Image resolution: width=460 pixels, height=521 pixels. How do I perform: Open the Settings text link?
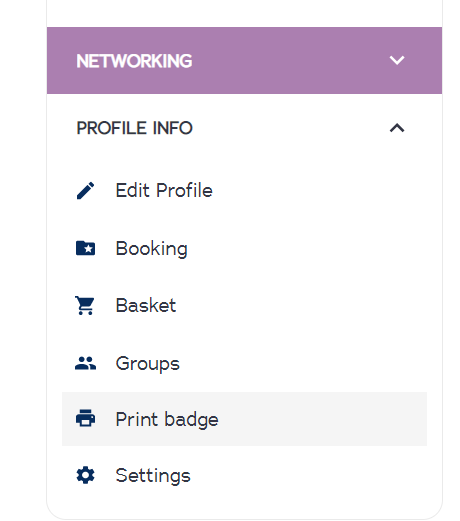(x=153, y=476)
